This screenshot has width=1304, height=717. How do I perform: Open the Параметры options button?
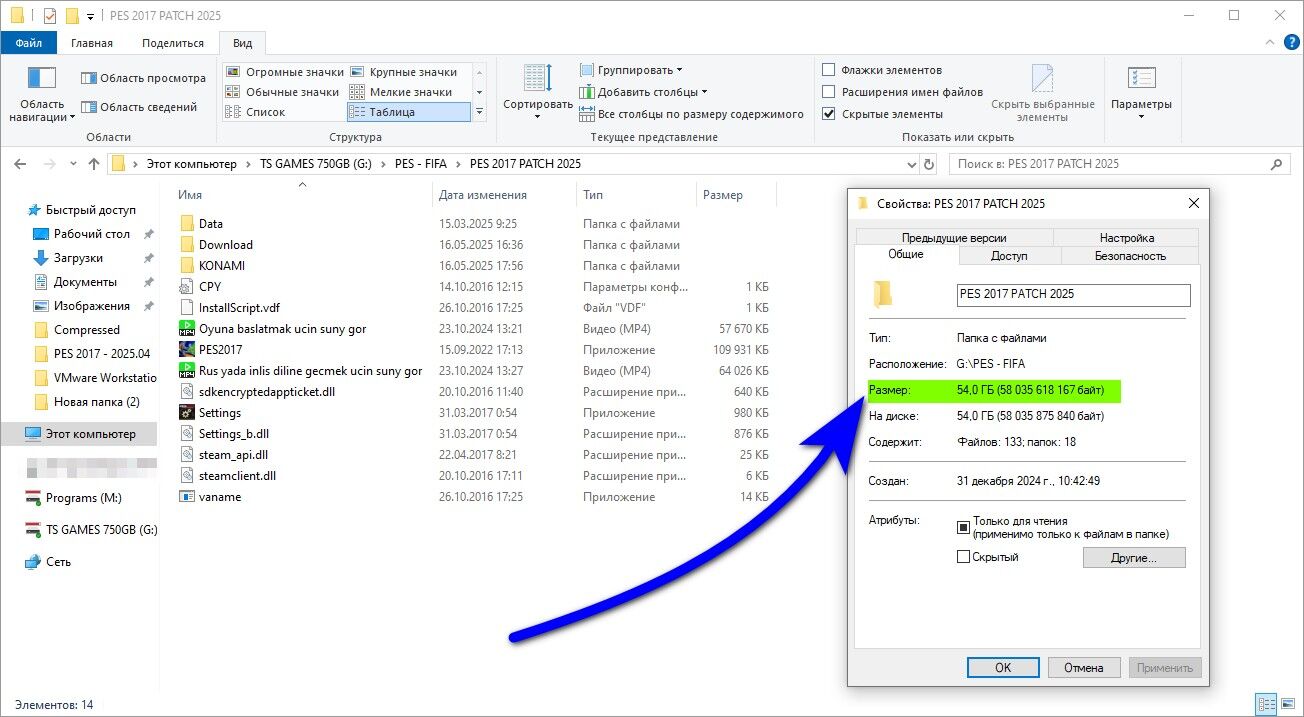click(x=1141, y=94)
